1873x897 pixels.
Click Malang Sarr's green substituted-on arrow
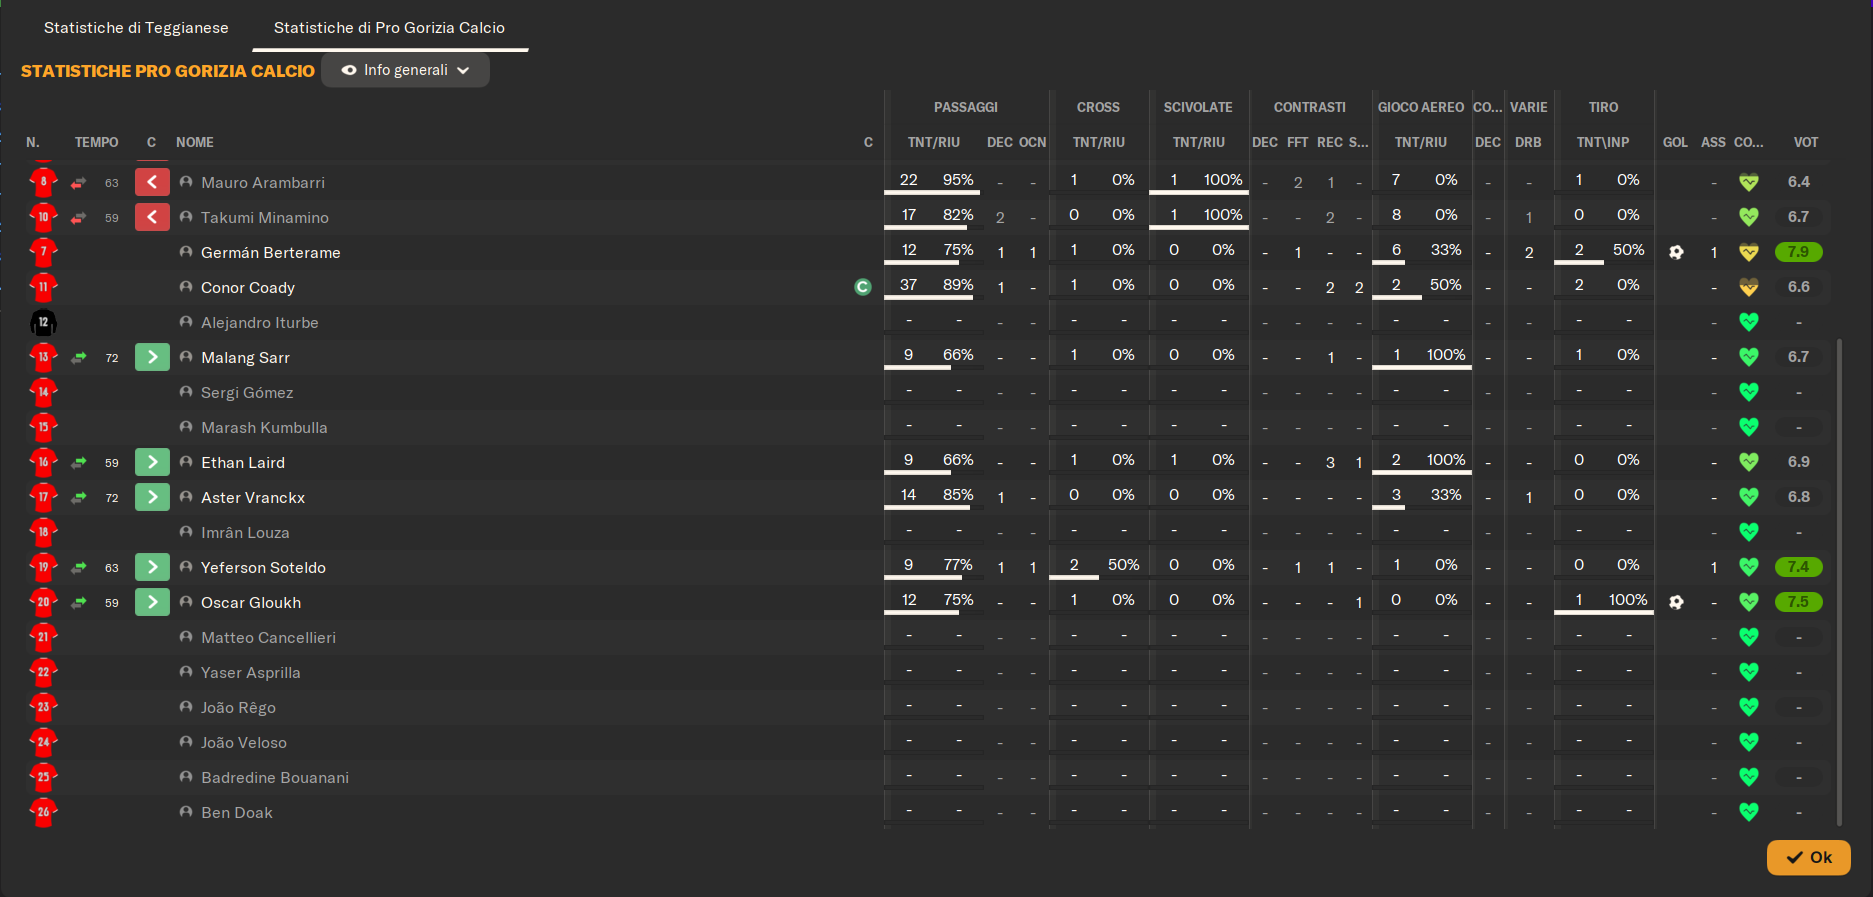click(x=152, y=357)
